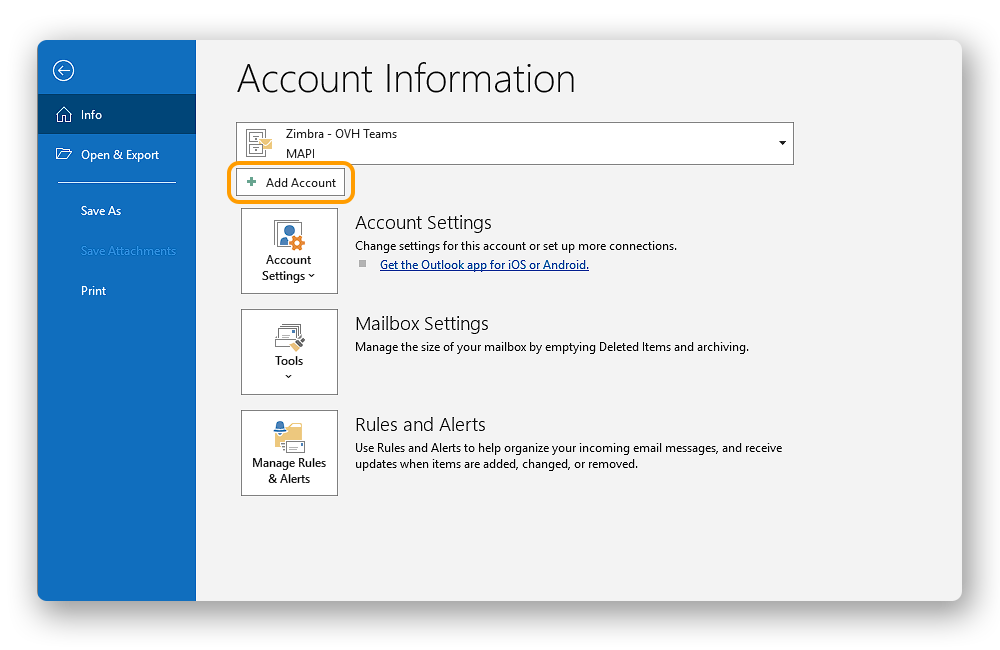
Task: Click the Manage Rules & Alerts icon
Action: tap(289, 437)
